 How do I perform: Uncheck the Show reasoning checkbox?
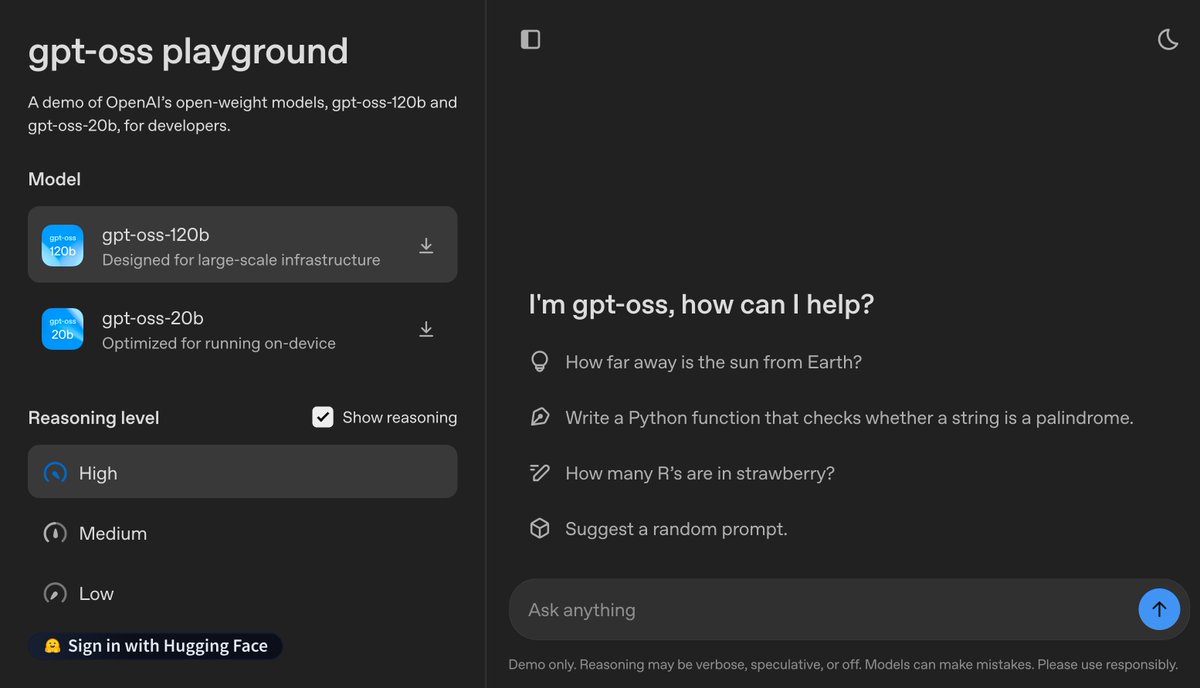point(322,417)
